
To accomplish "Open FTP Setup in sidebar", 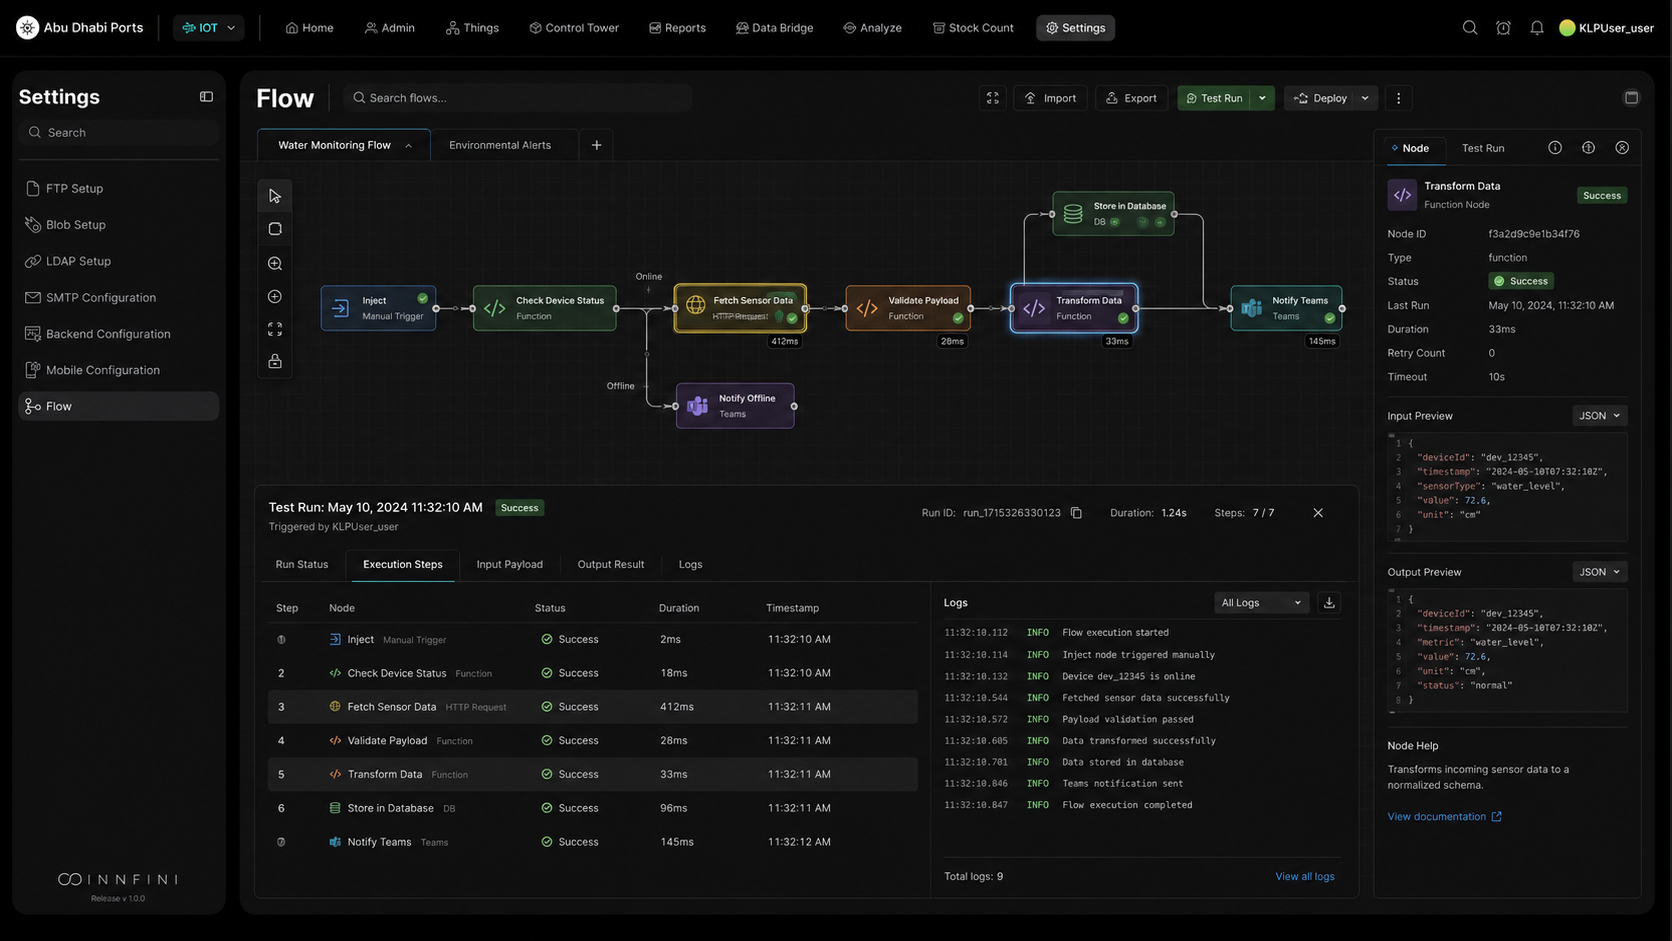I will (x=118, y=188).
